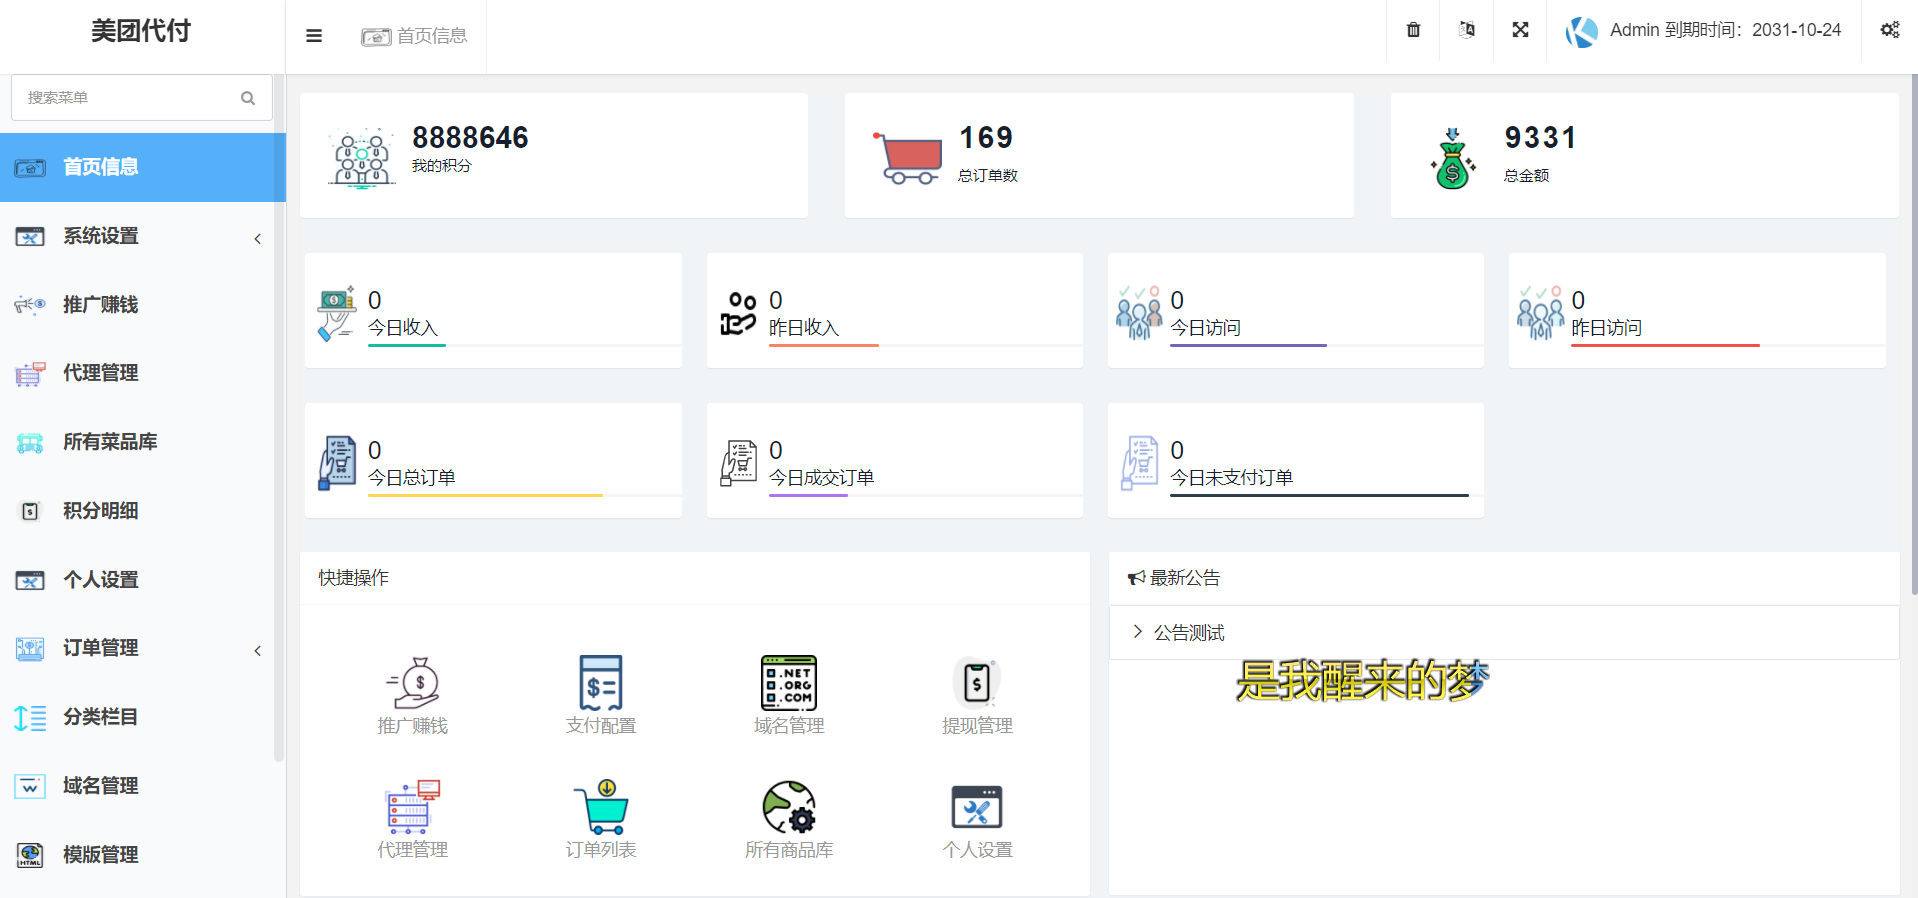The height and width of the screenshot is (898, 1918).
Task: Select 代理管理 in the sidebar menu
Action: pos(100,374)
